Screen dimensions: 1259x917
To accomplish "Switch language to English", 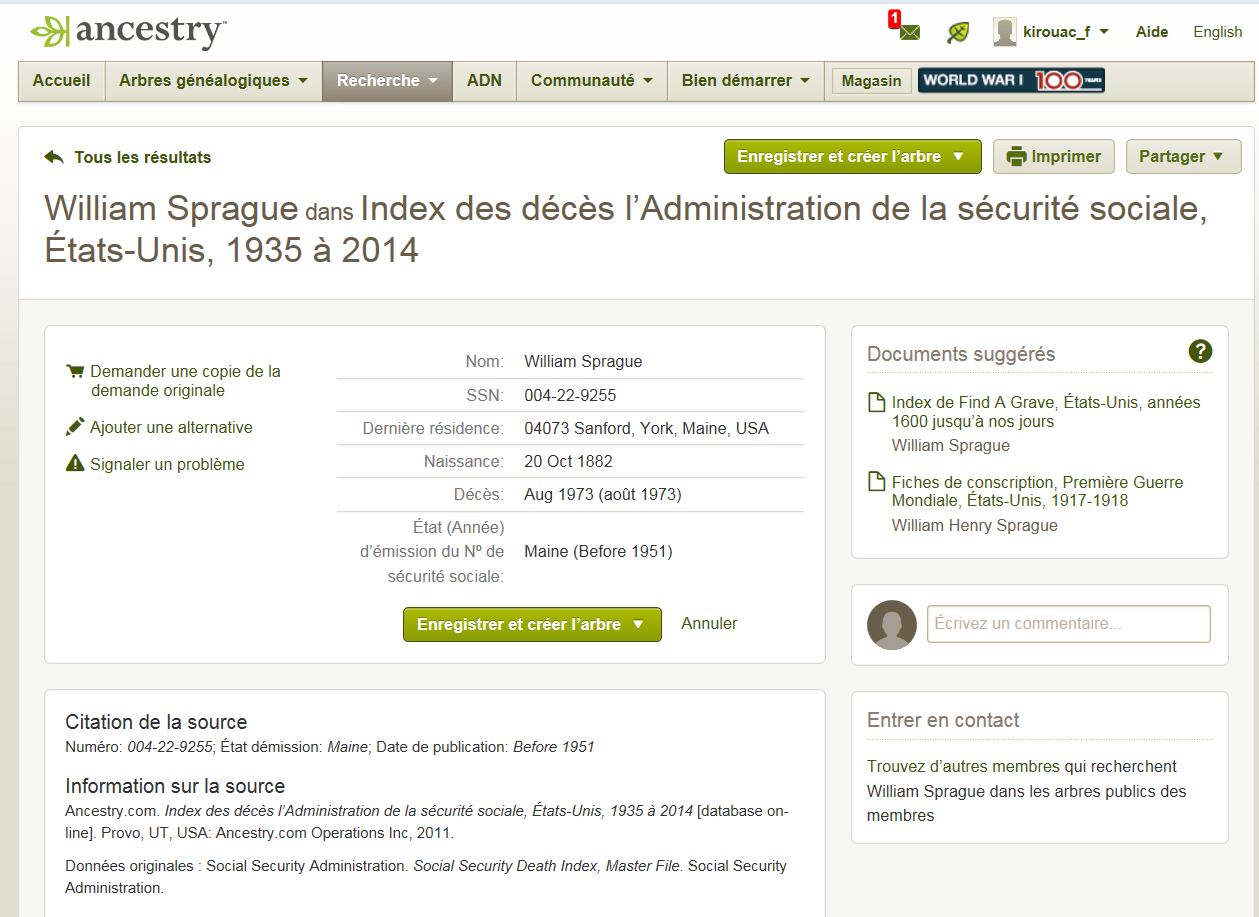I will tap(1217, 32).
